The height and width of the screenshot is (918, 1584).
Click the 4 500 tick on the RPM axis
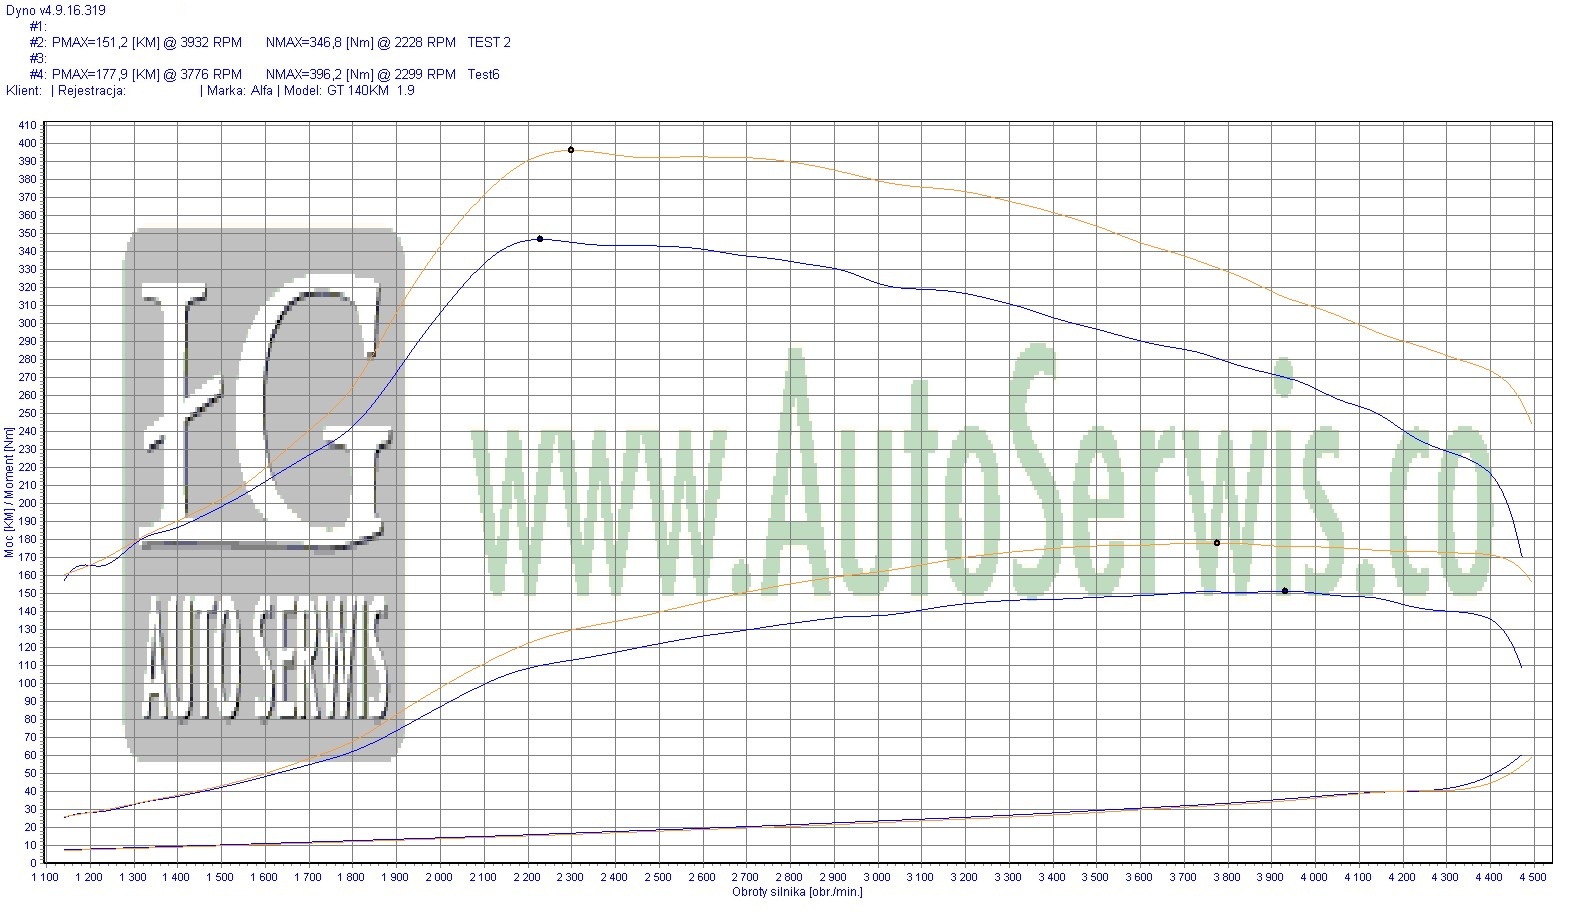point(1532,877)
